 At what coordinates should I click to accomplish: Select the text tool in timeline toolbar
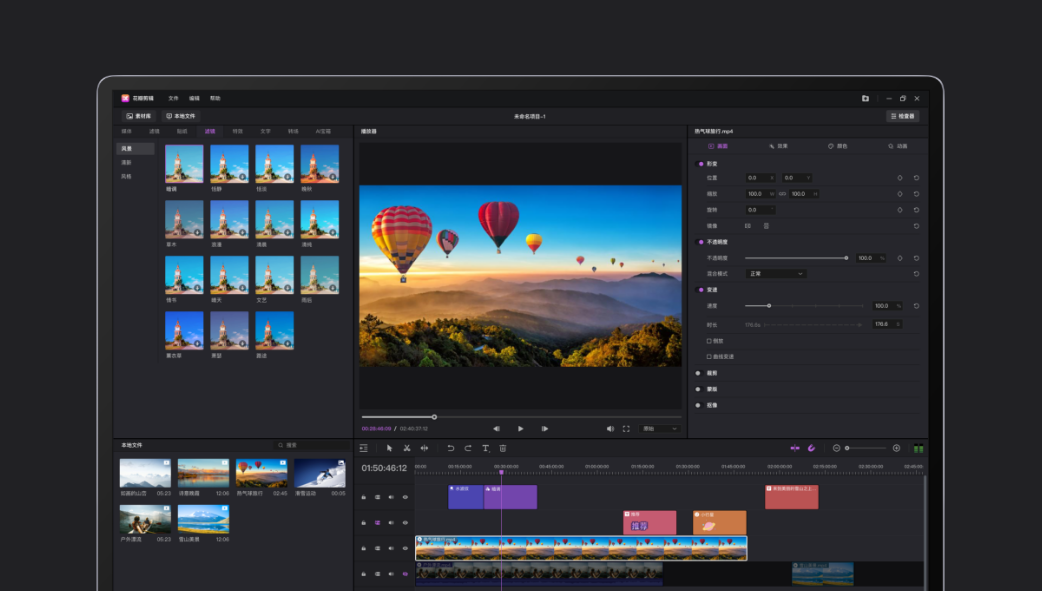pos(486,448)
